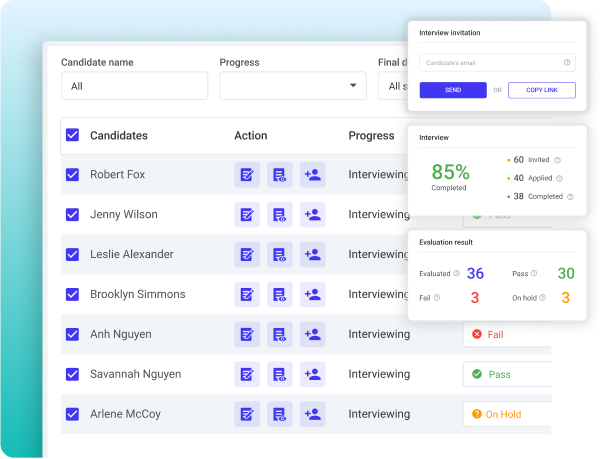The width and height of the screenshot is (604, 459).
Task: Add person icon for Anh Nguyen
Action: click(312, 334)
